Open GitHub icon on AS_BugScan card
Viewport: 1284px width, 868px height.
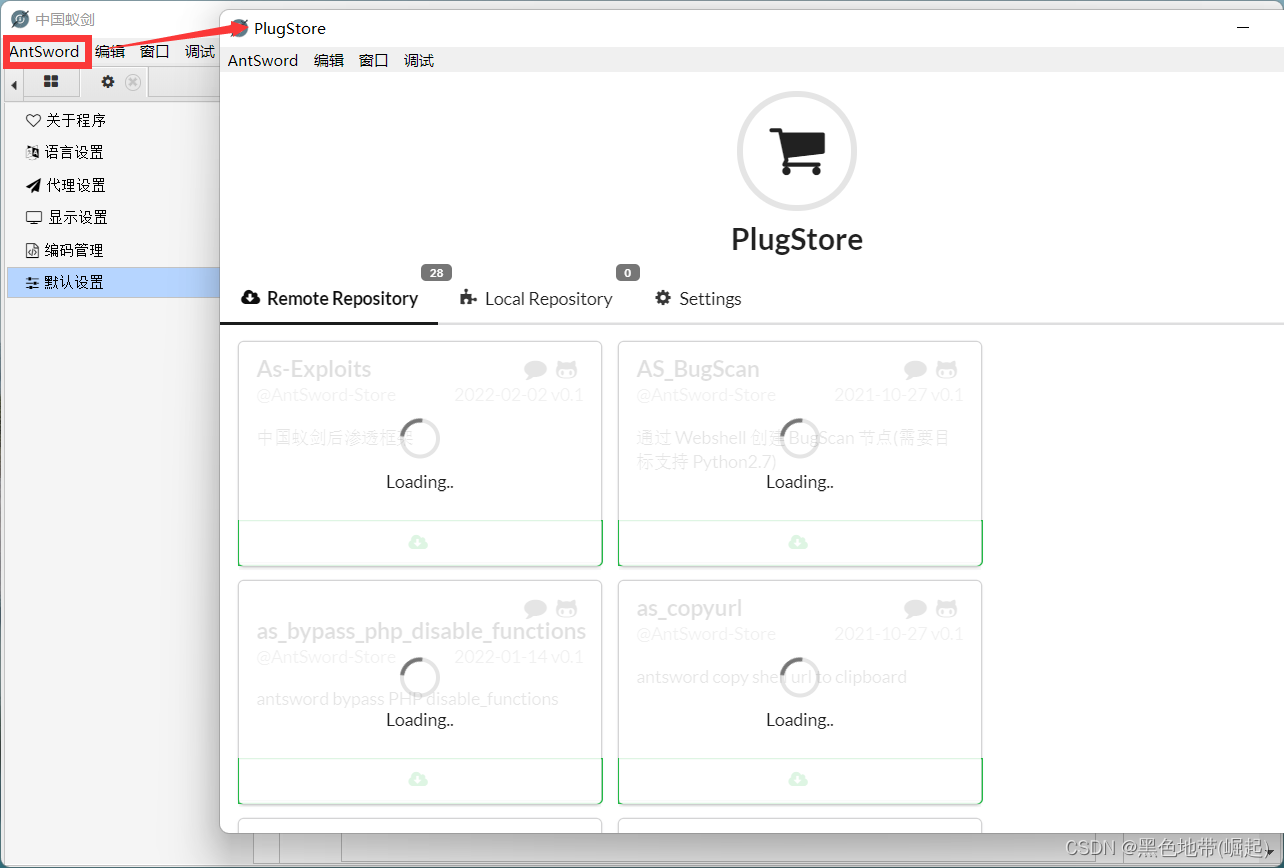point(947,370)
